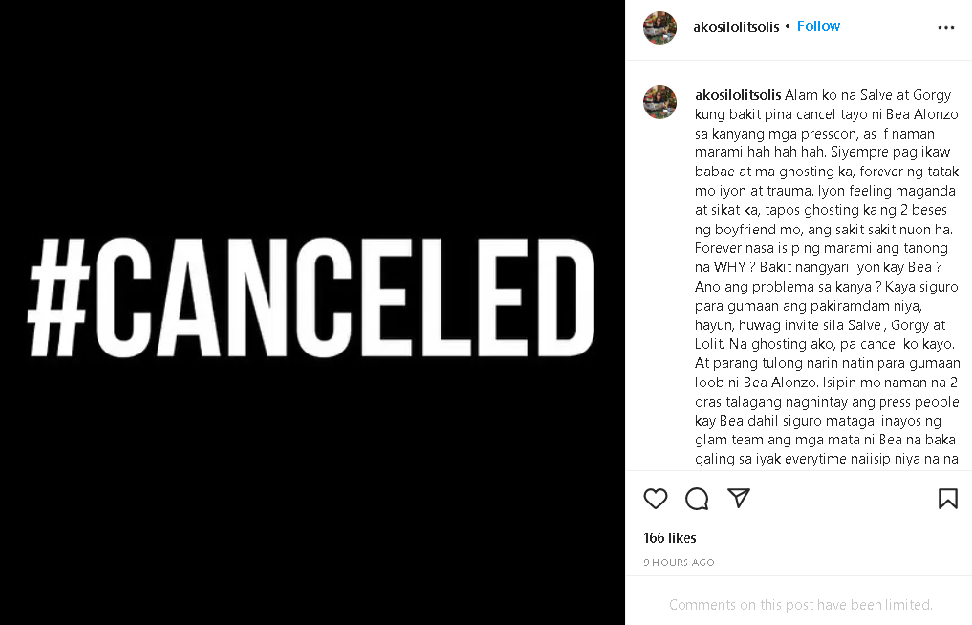This screenshot has height=625, width=972.
Task: Open comments with the speech bubble icon
Action: pyautogui.click(x=697, y=498)
